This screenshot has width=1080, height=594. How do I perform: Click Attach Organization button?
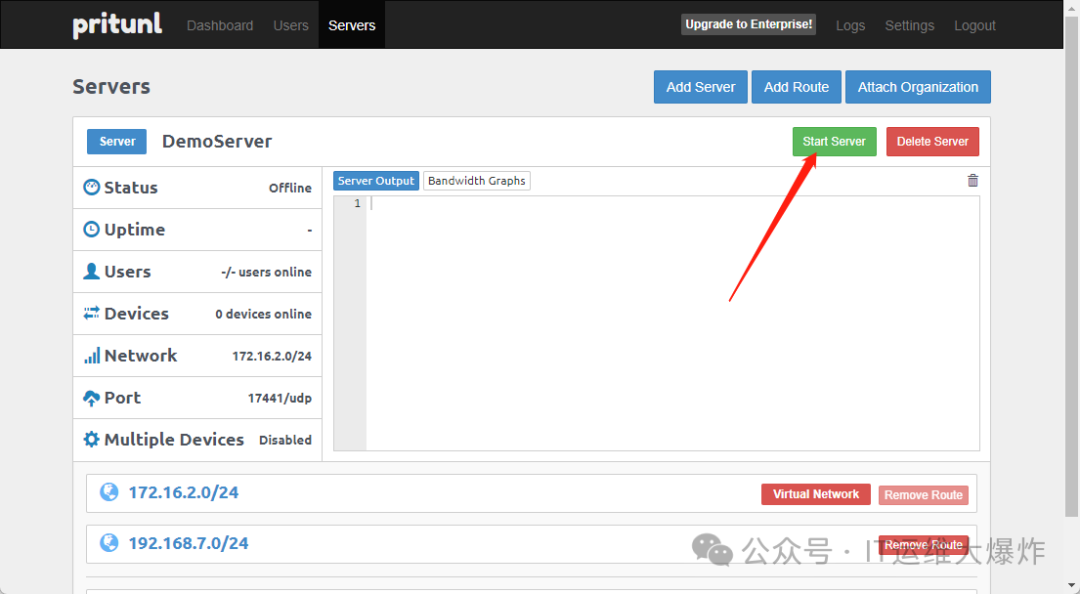click(x=917, y=87)
